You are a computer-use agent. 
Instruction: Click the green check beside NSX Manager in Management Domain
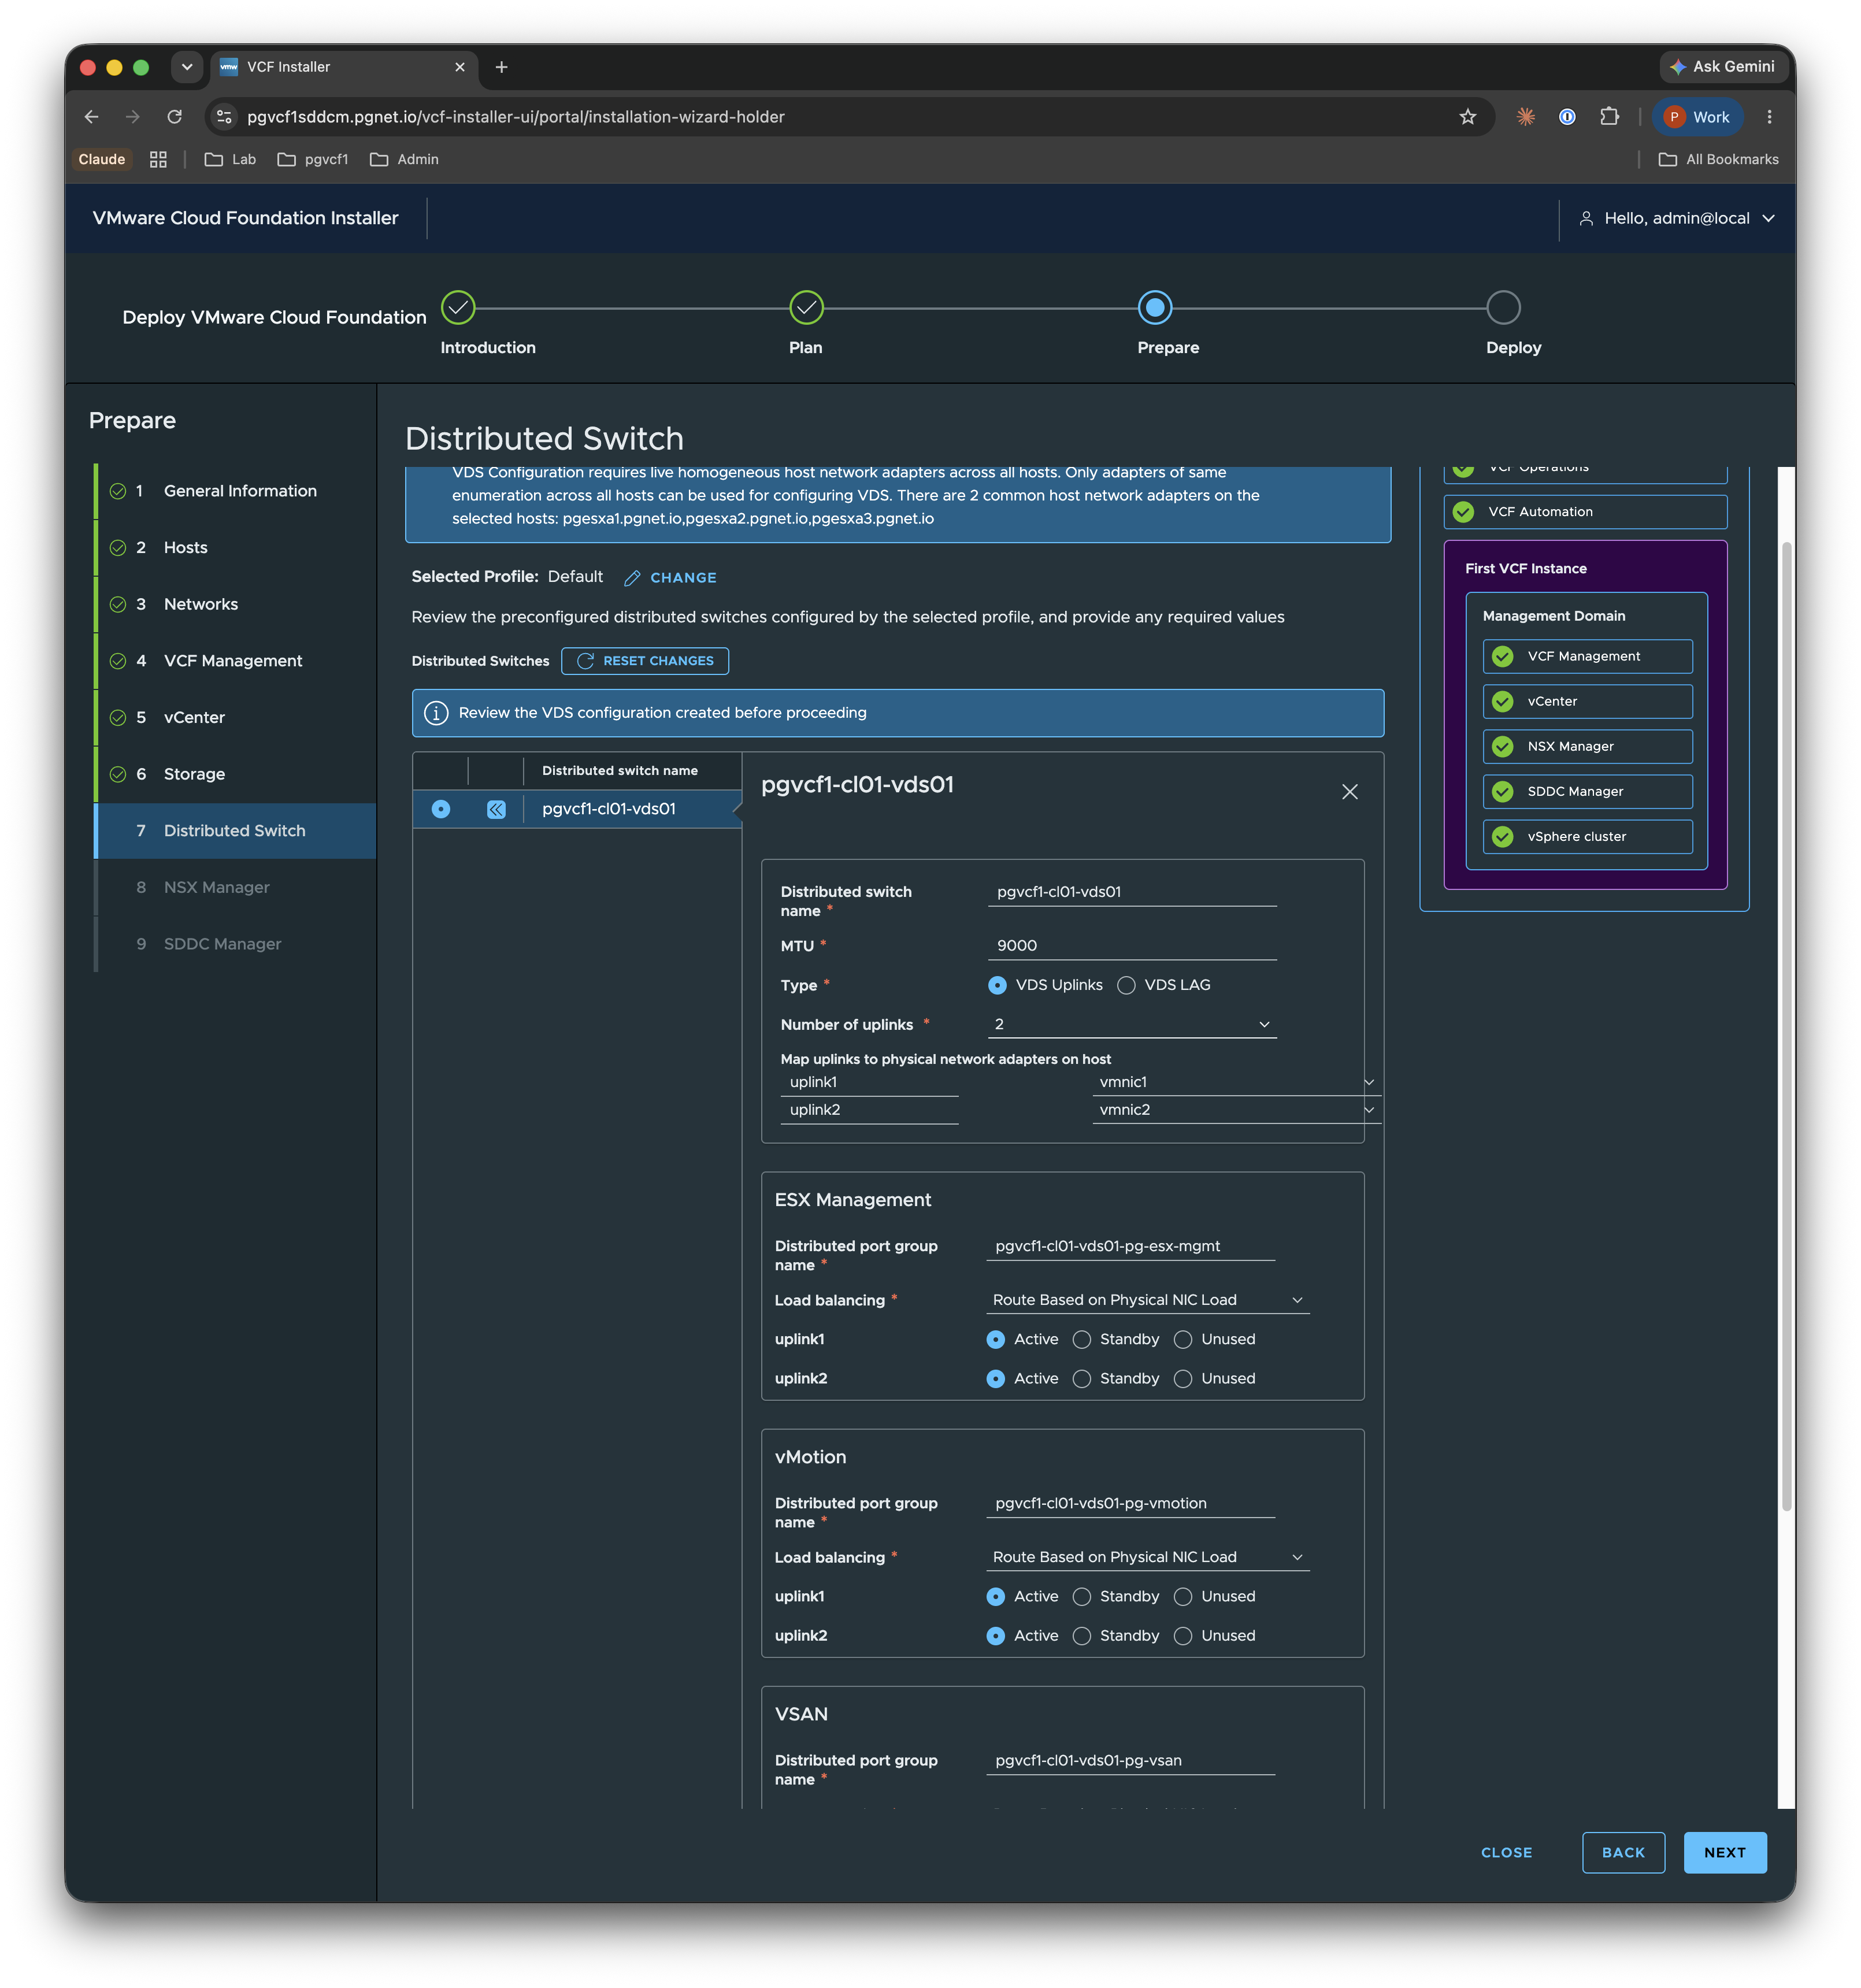[1502, 746]
